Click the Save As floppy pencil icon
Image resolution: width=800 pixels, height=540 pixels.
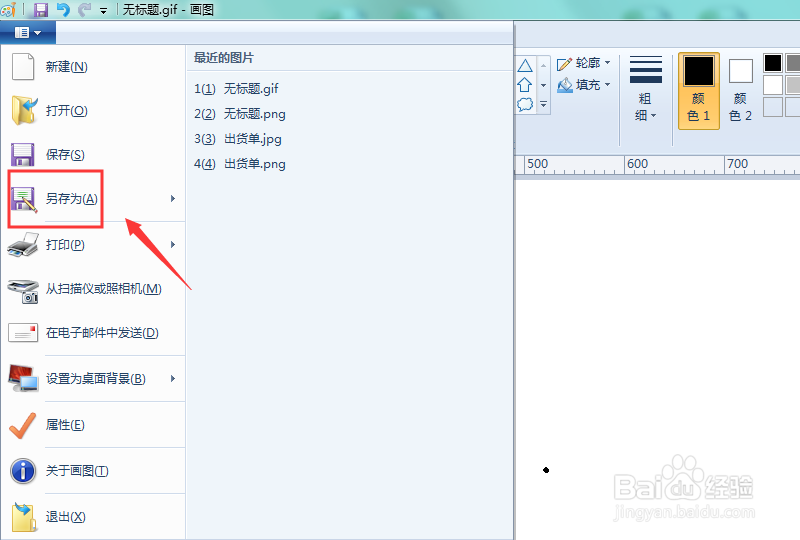click(24, 199)
